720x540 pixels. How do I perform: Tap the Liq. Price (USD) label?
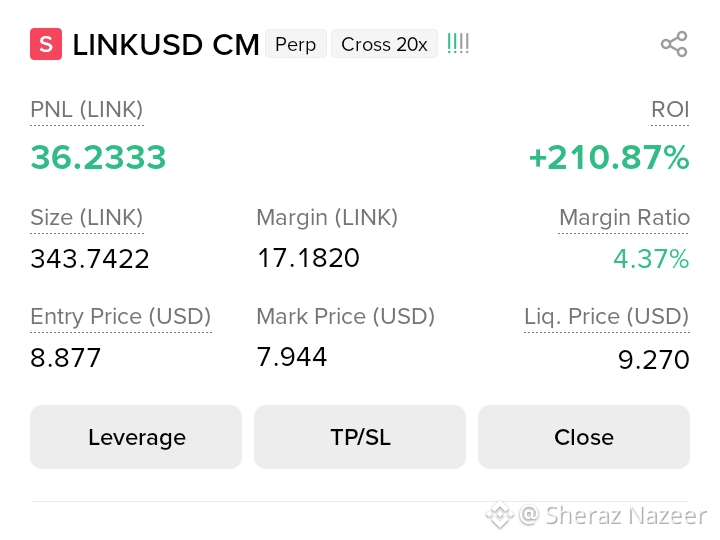607,316
